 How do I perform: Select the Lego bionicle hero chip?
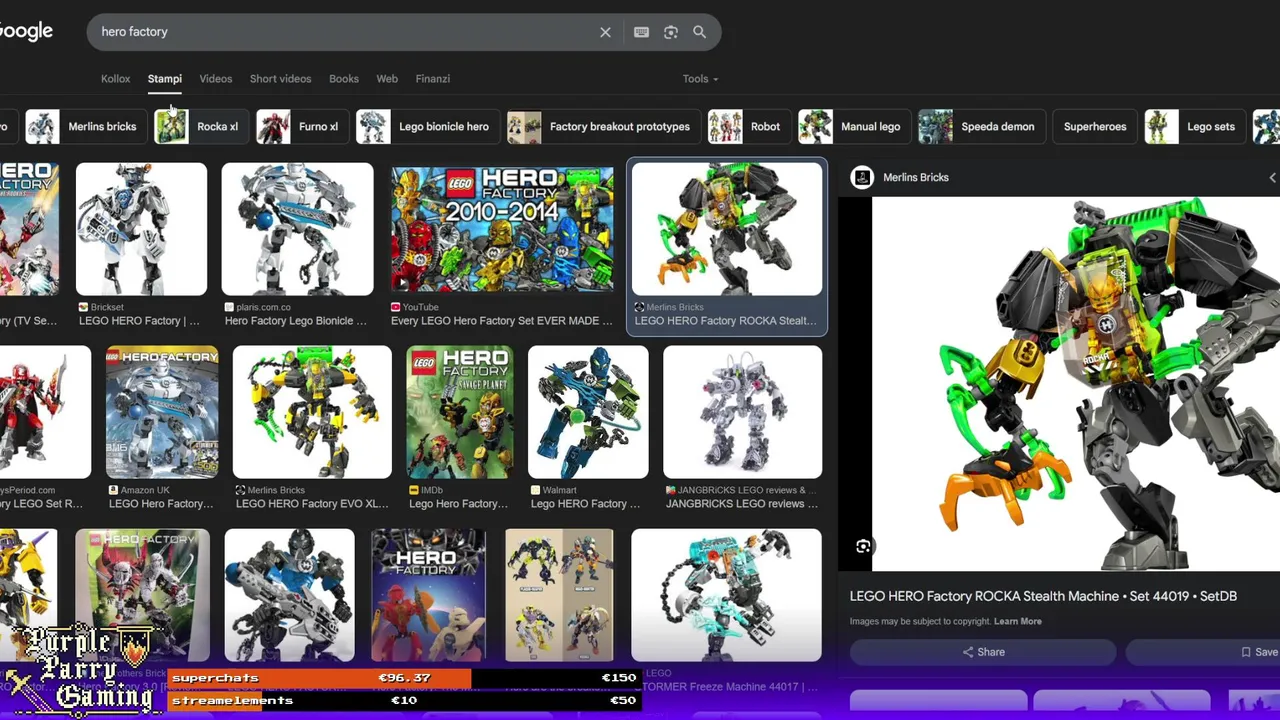click(426, 127)
